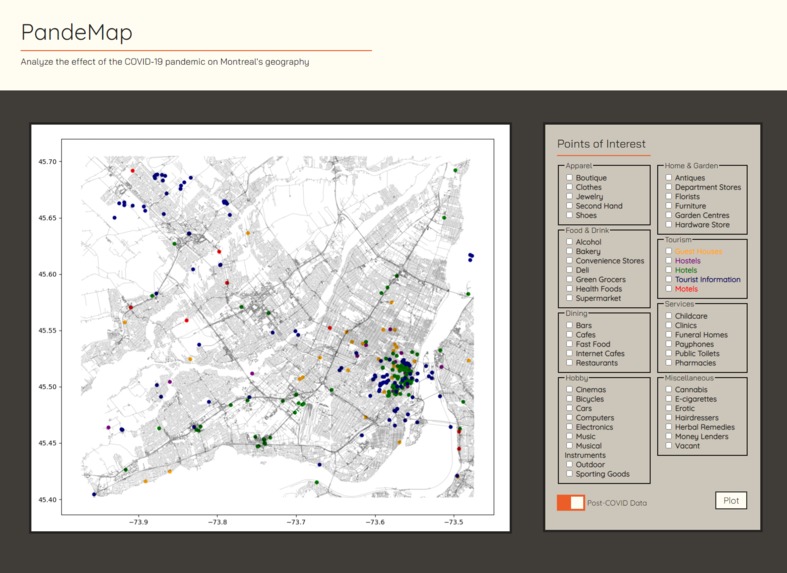Select the Florists checkbox
787x573 pixels.
tap(669, 196)
